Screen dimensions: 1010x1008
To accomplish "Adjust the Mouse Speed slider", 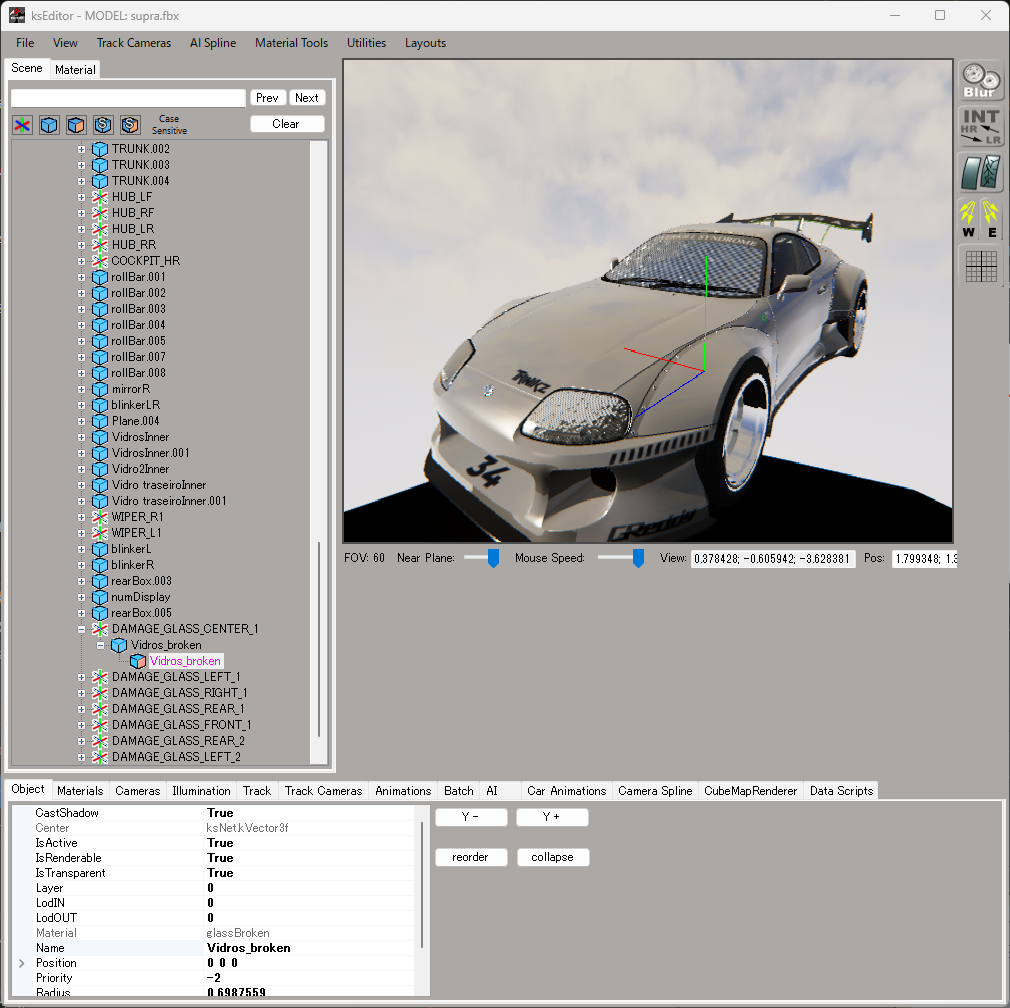I will pos(638,558).
